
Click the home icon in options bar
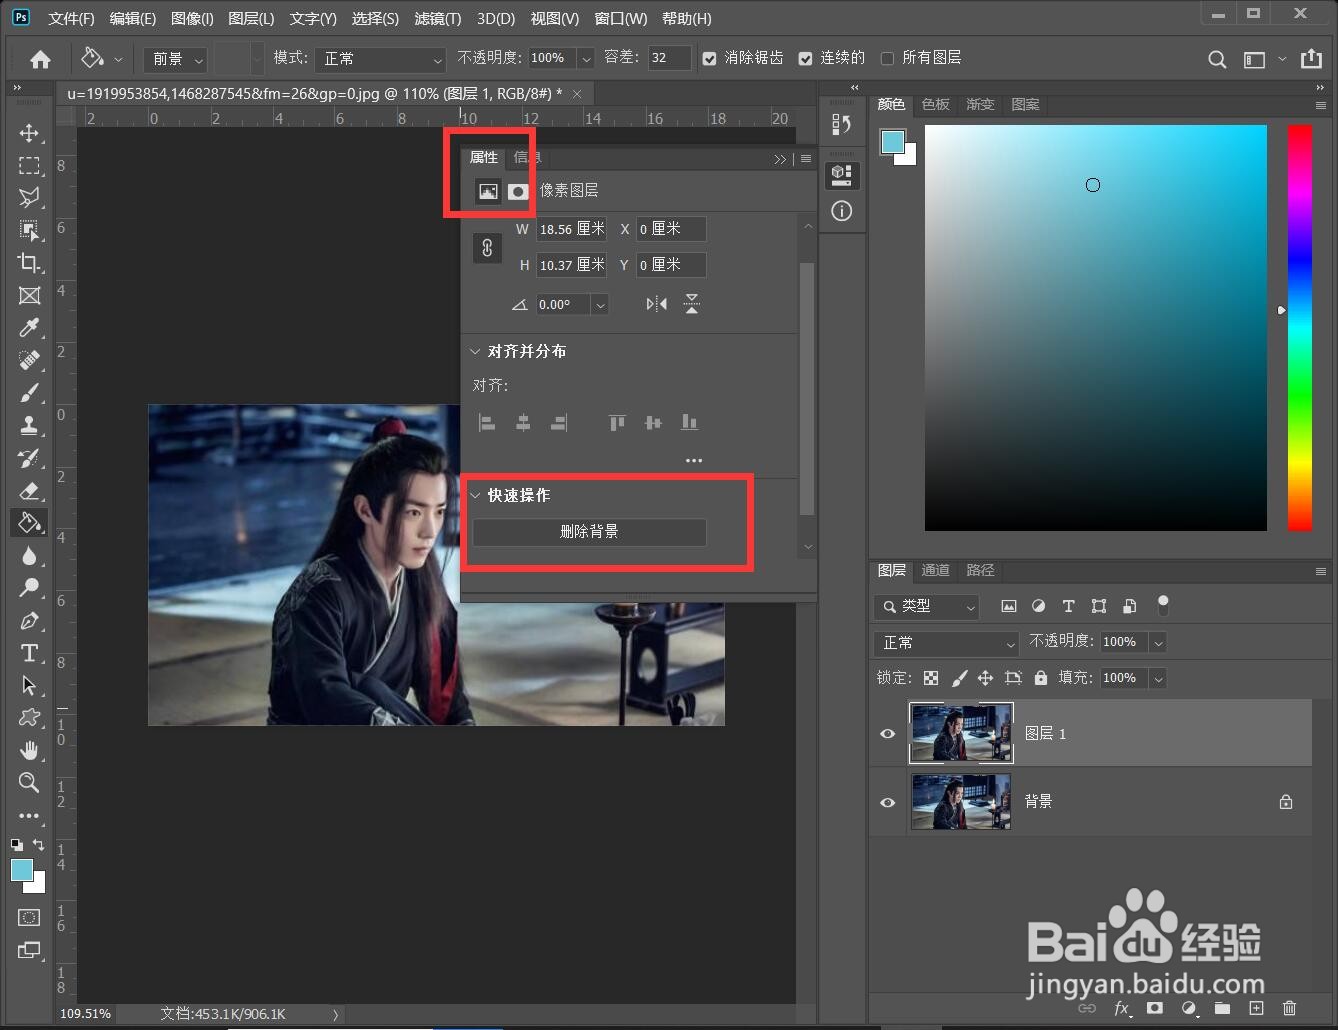[40, 60]
